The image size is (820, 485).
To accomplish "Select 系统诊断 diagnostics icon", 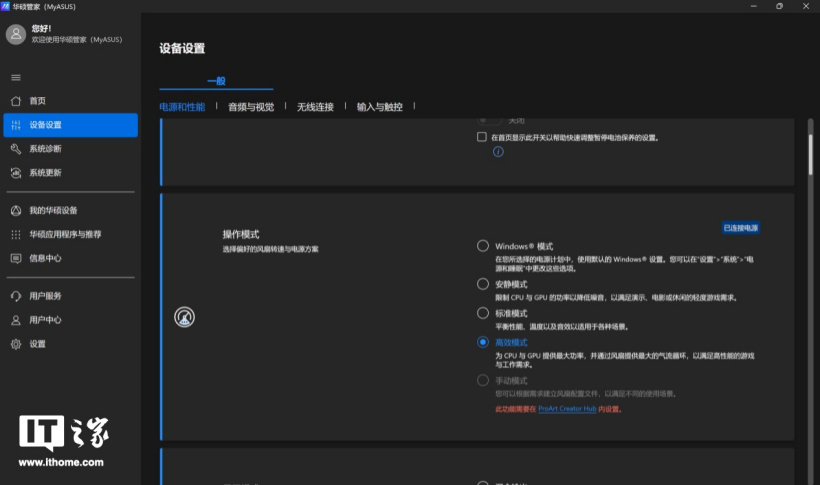I will (x=16, y=149).
